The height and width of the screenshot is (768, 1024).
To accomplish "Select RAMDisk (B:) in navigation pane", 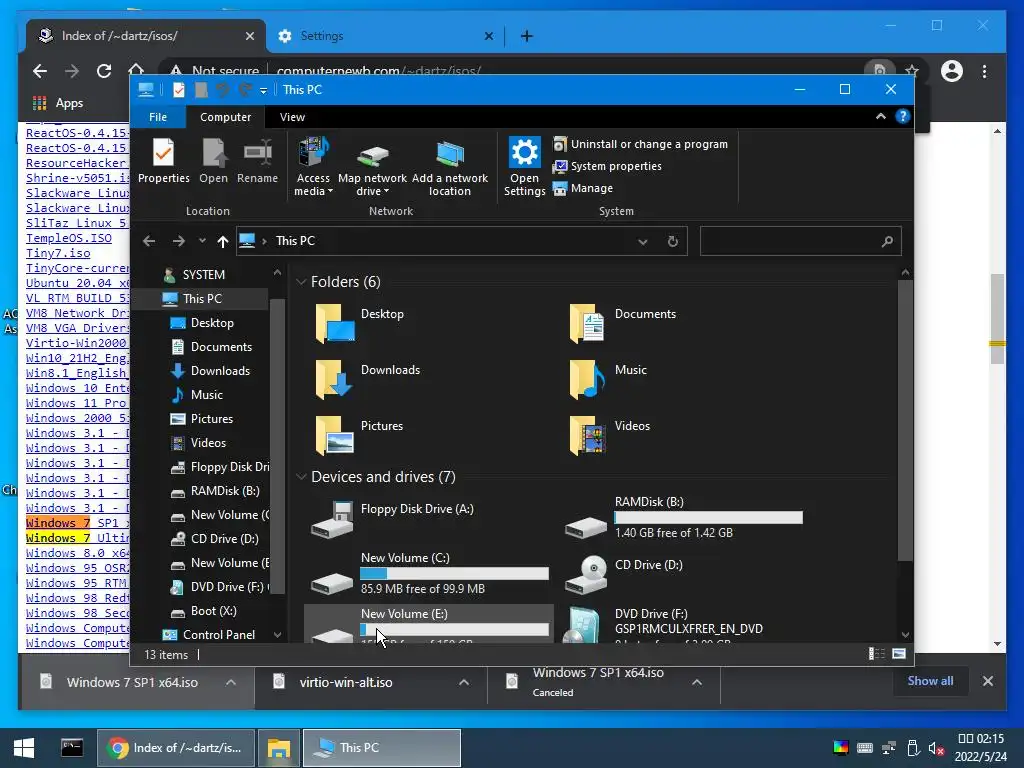I will [225, 491].
